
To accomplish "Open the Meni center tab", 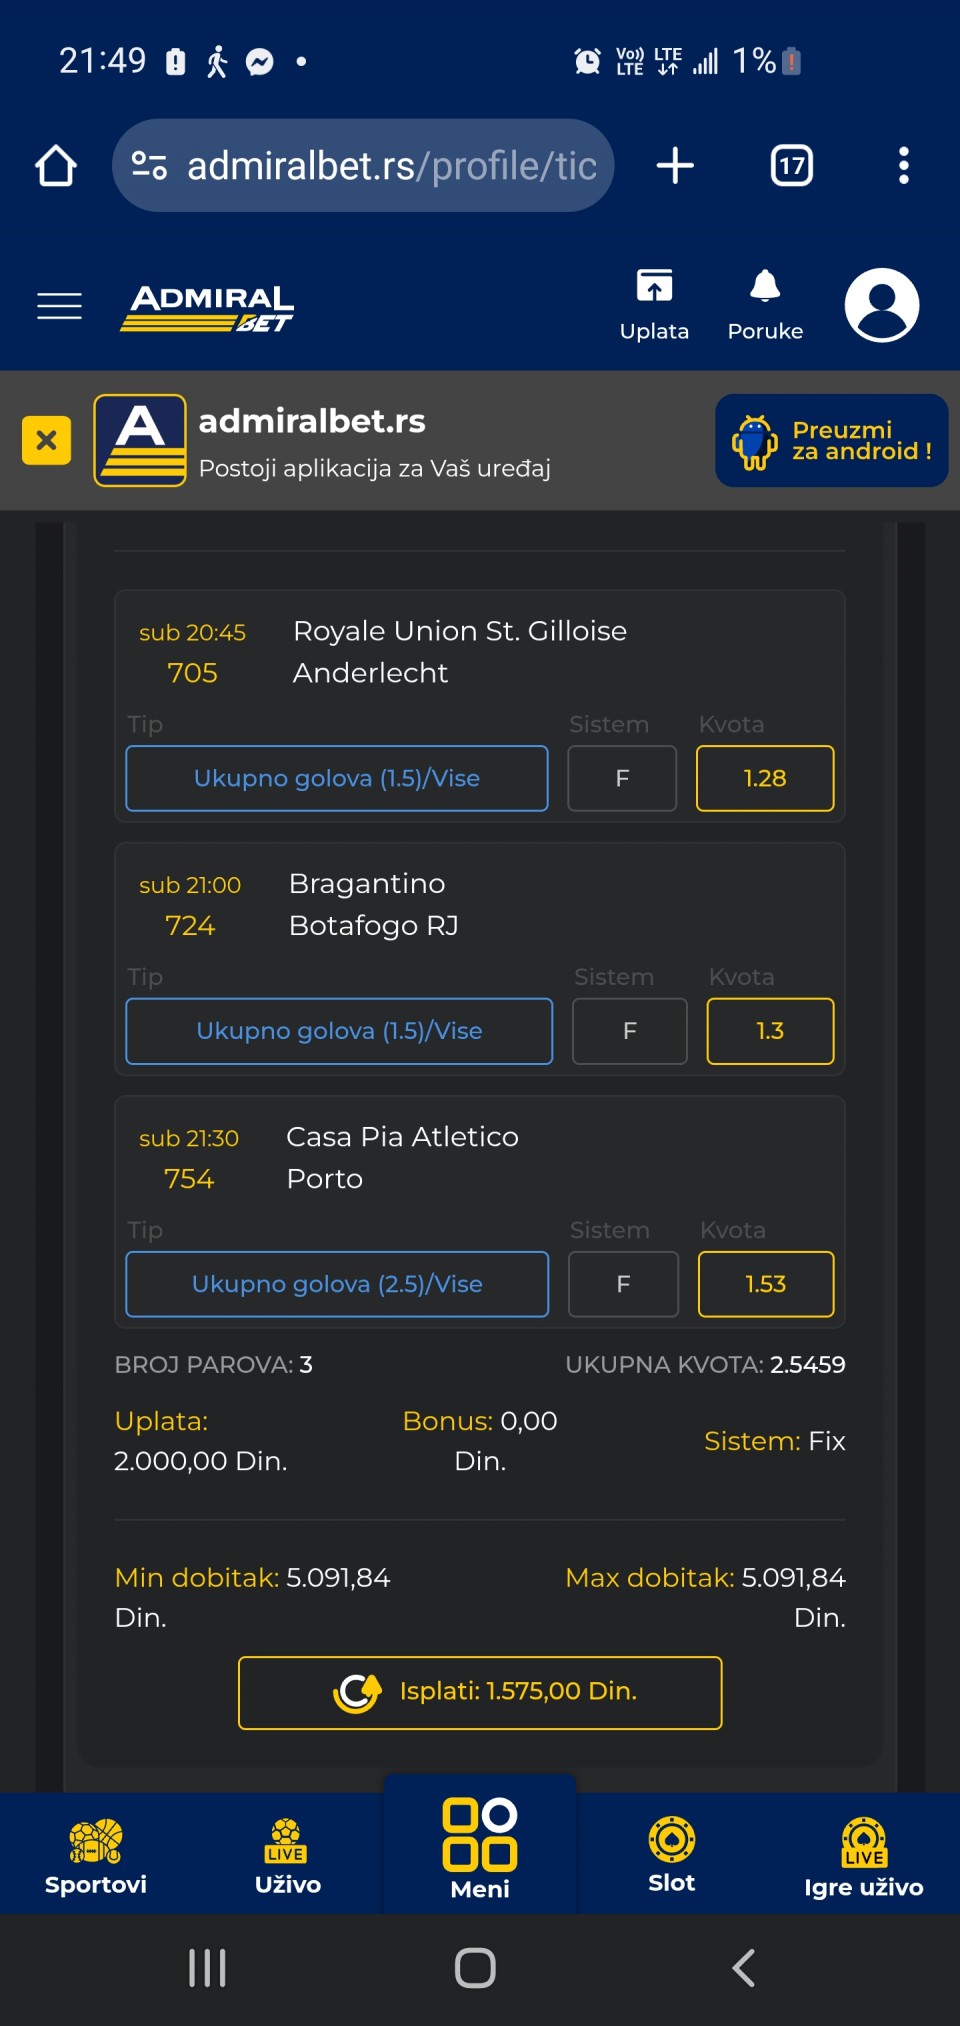I will pos(480,1850).
